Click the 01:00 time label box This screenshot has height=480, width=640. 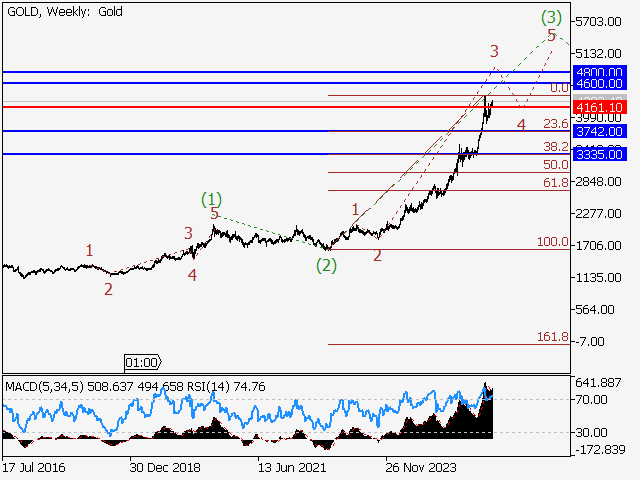141,362
